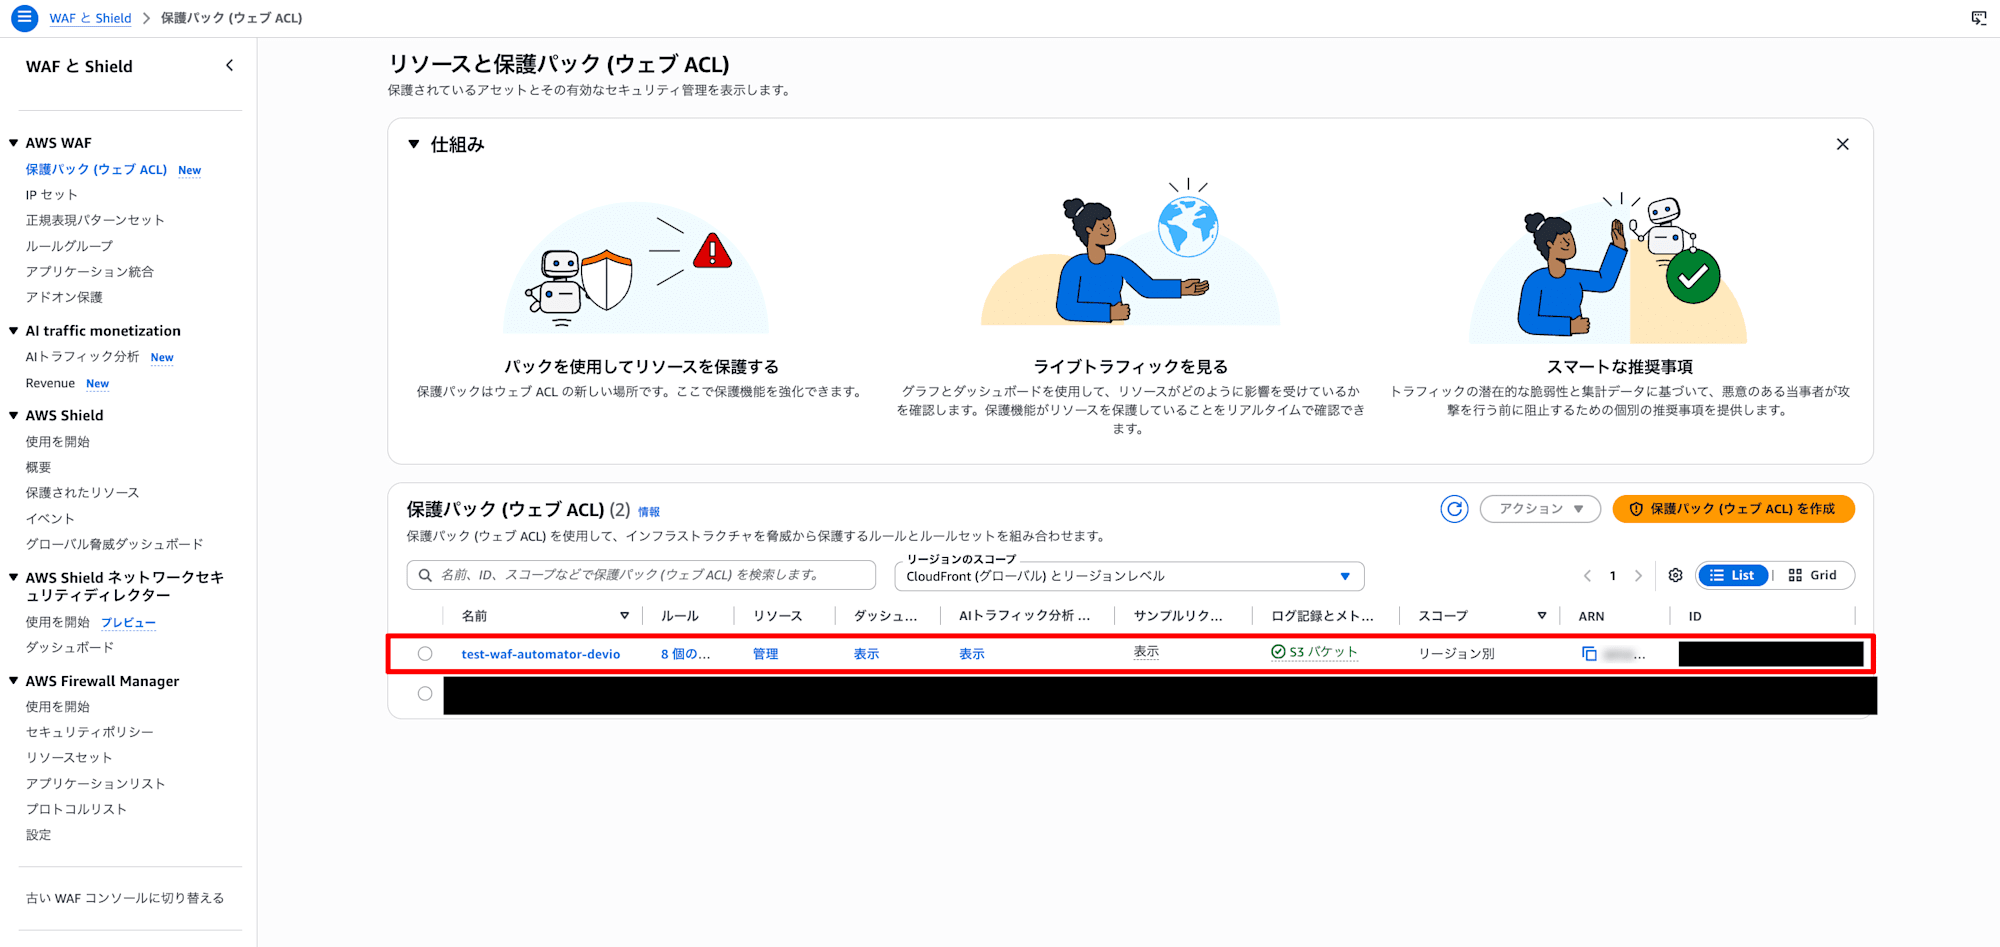The height and width of the screenshot is (947, 2000).
Task: Refresh the protection pack list
Action: [x=1454, y=509]
